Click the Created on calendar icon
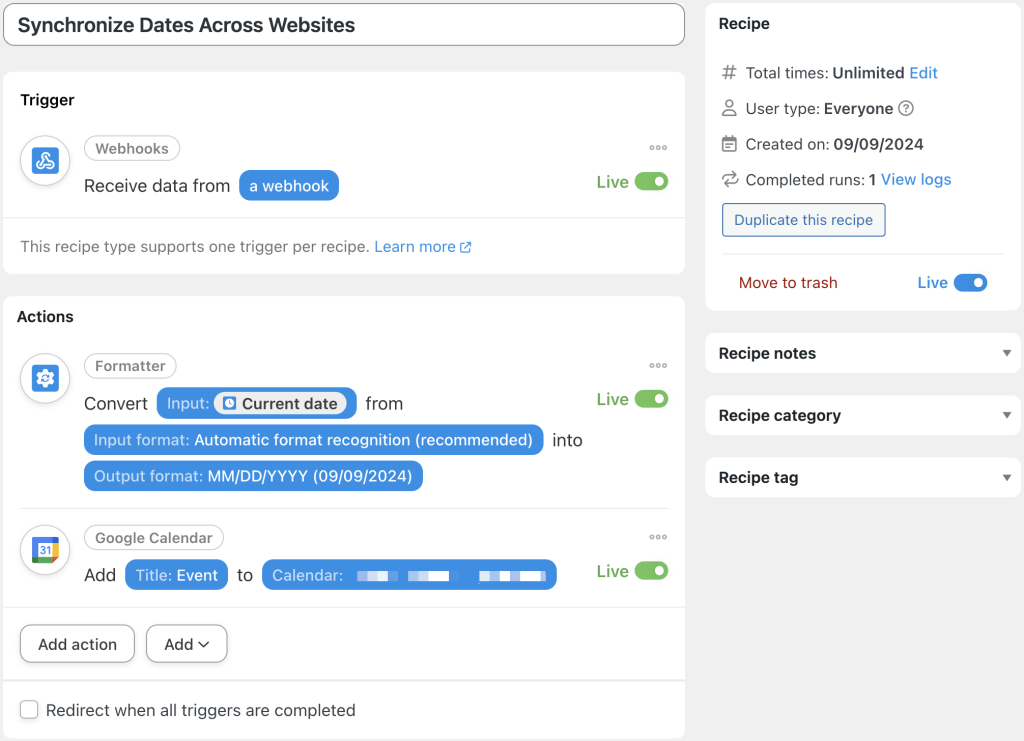The height and width of the screenshot is (741, 1024). pos(728,143)
